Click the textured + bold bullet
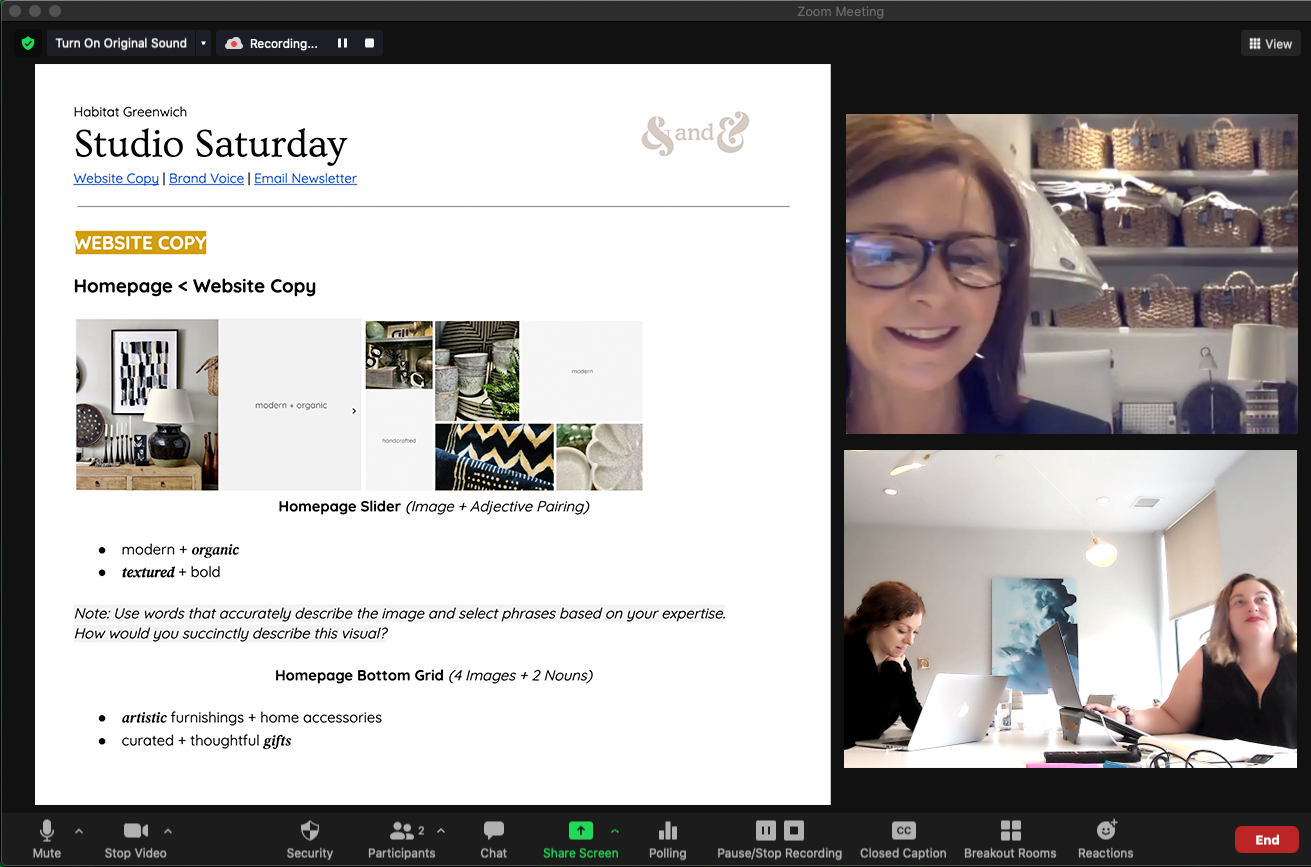 [171, 572]
